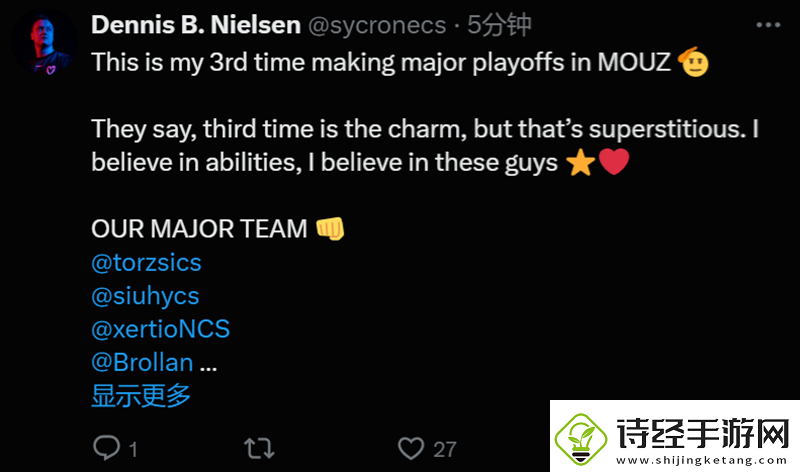Open the @xertioNCS mention
800x472 pixels.
coord(160,329)
